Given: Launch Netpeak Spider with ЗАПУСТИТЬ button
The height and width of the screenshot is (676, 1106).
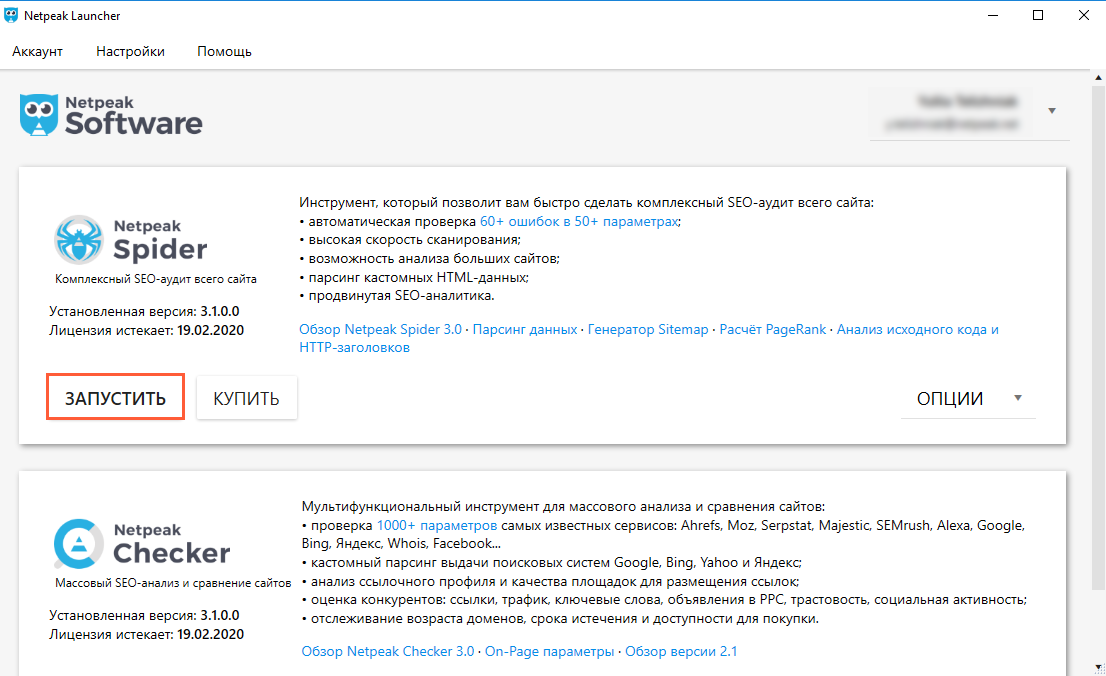Looking at the screenshot, I should [x=116, y=397].
